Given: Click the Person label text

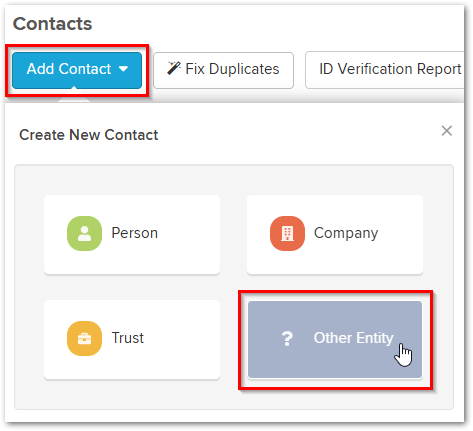Looking at the screenshot, I should 135,233.
